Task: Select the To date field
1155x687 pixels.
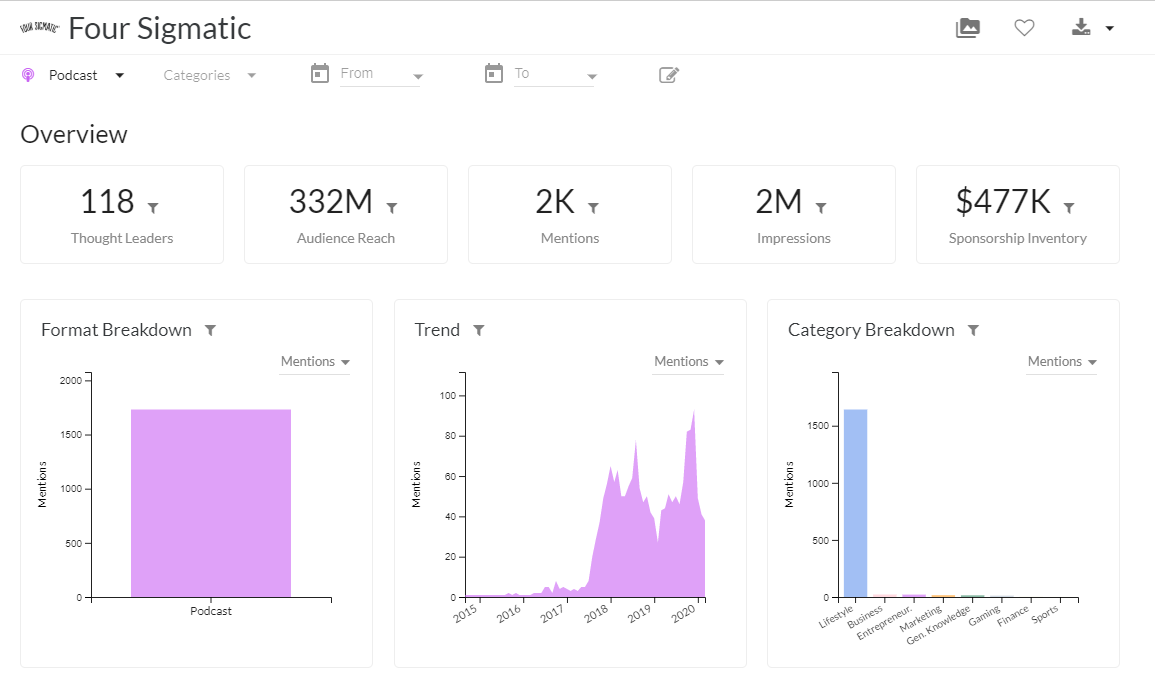Action: tap(554, 74)
